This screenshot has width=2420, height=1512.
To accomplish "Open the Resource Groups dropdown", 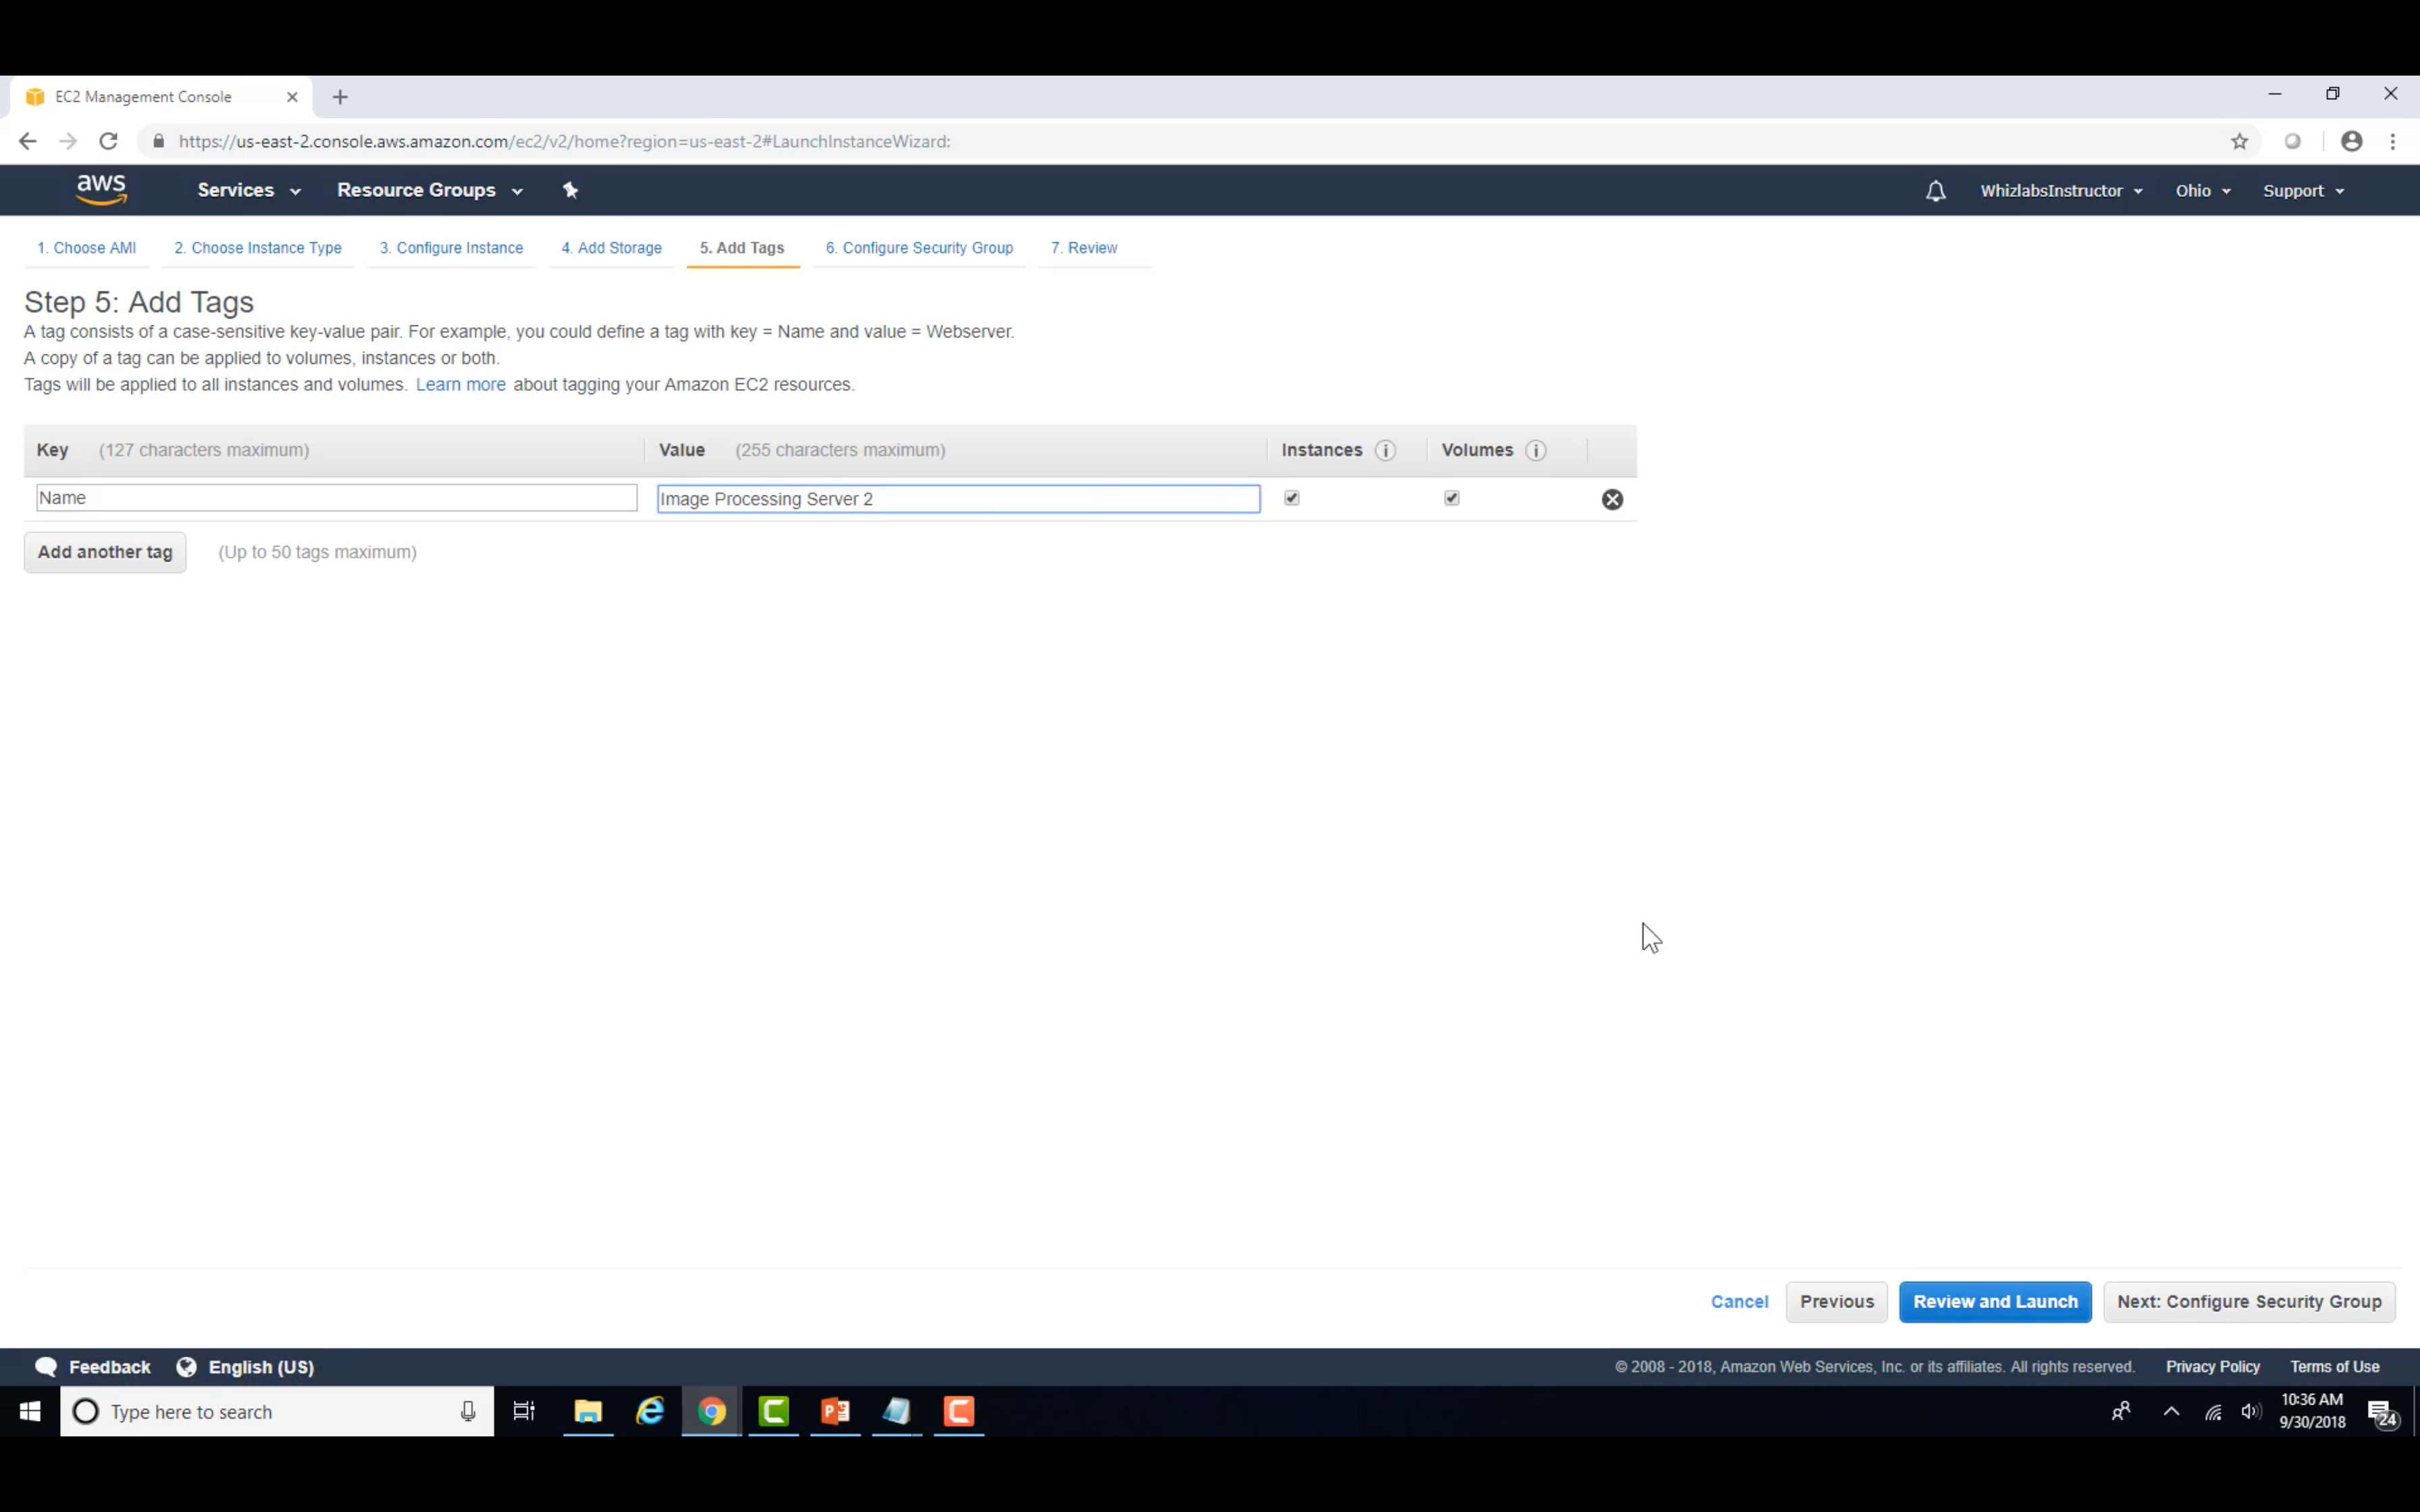I will (x=429, y=190).
